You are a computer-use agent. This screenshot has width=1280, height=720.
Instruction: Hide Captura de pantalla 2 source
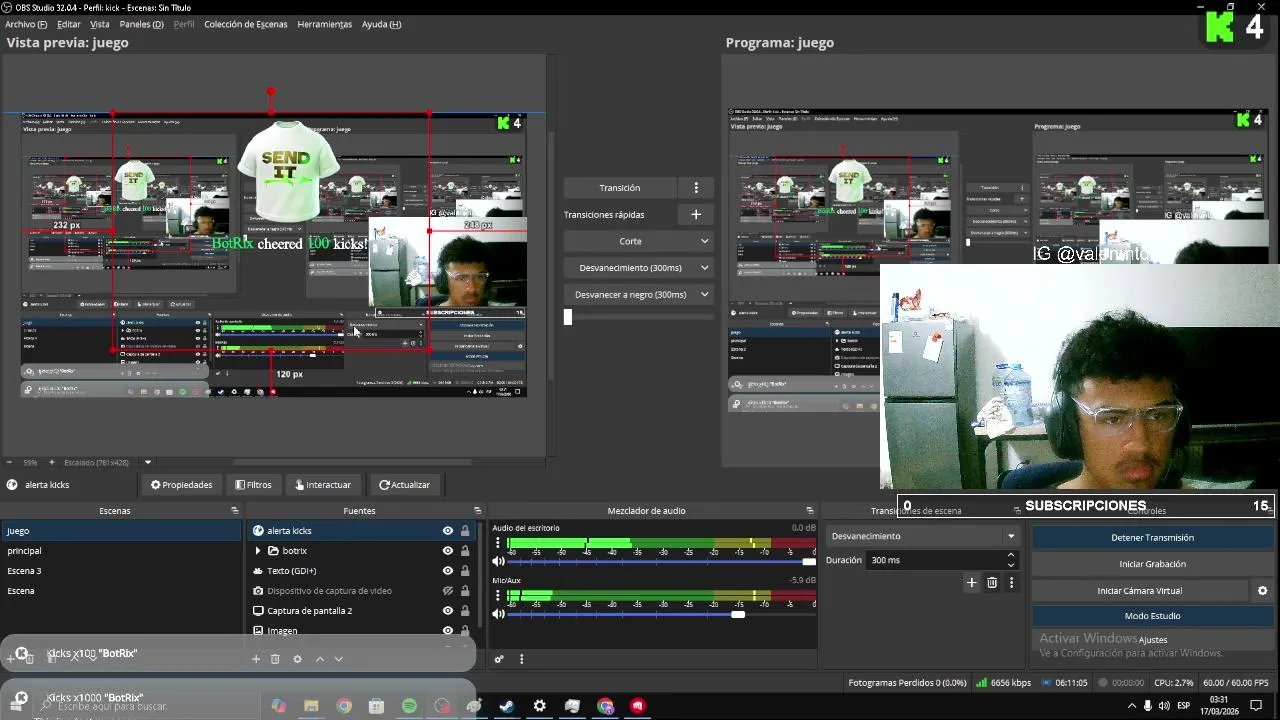[448, 611]
